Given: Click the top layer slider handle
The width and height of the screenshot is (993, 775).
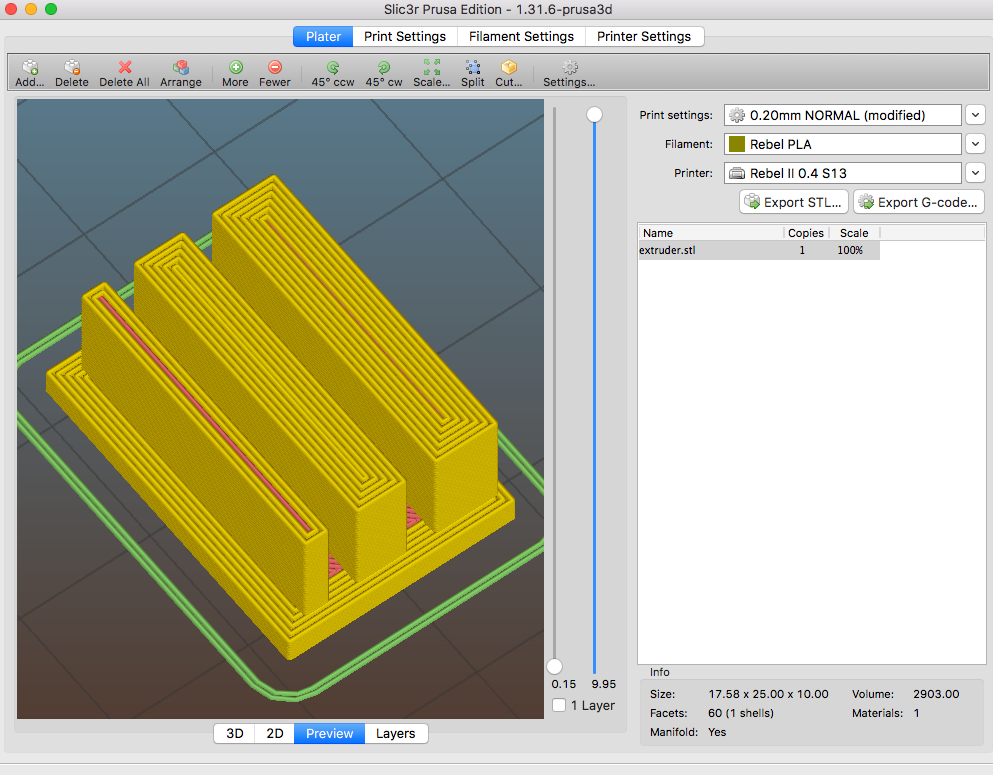Looking at the screenshot, I should [595, 115].
